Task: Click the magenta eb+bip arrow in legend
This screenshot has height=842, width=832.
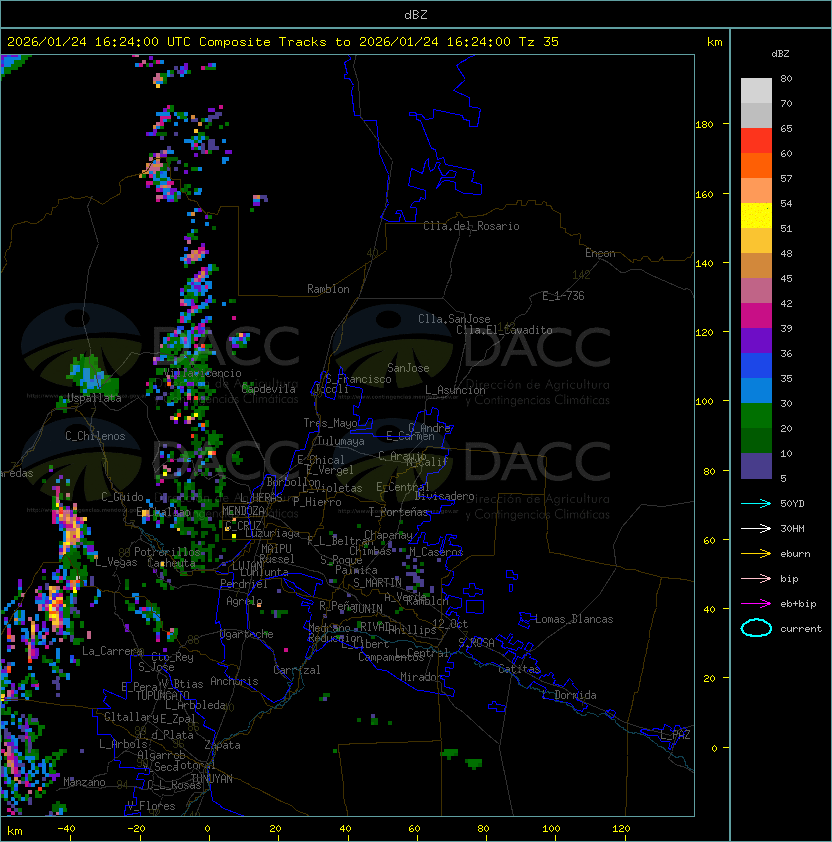Action: [756, 604]
